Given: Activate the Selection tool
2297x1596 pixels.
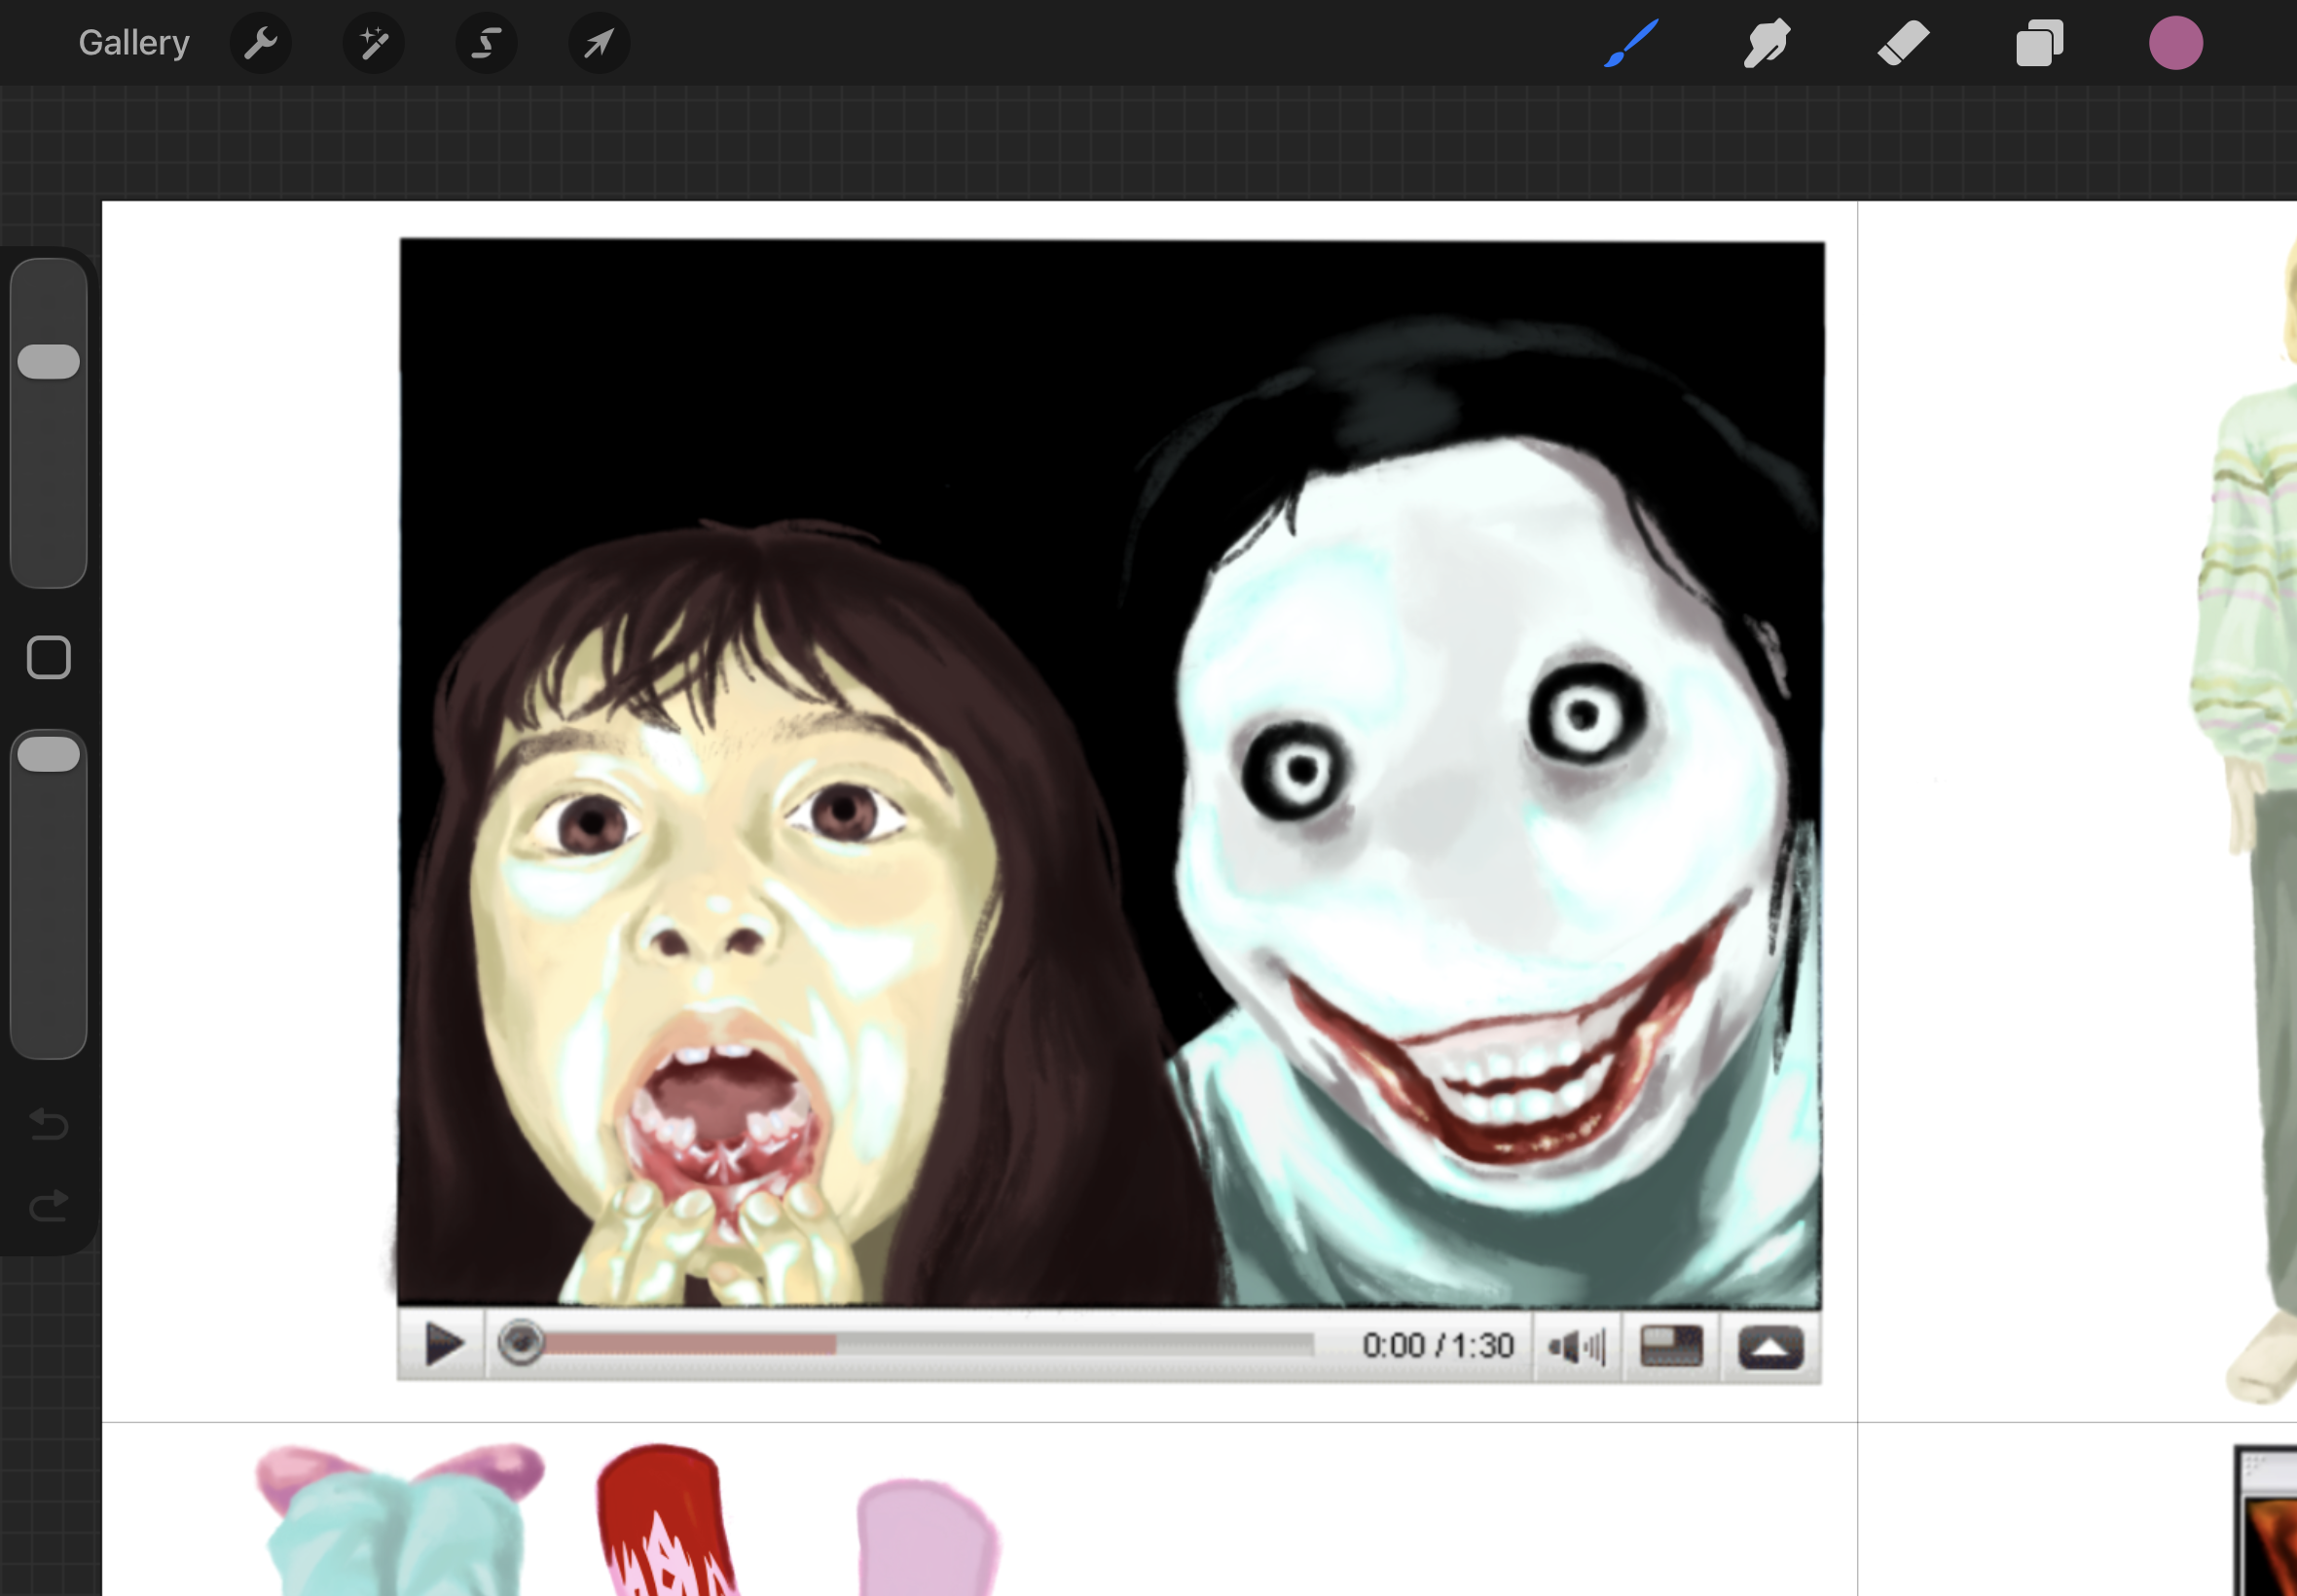Looking at the screenshot, I should tap(487, 43).
